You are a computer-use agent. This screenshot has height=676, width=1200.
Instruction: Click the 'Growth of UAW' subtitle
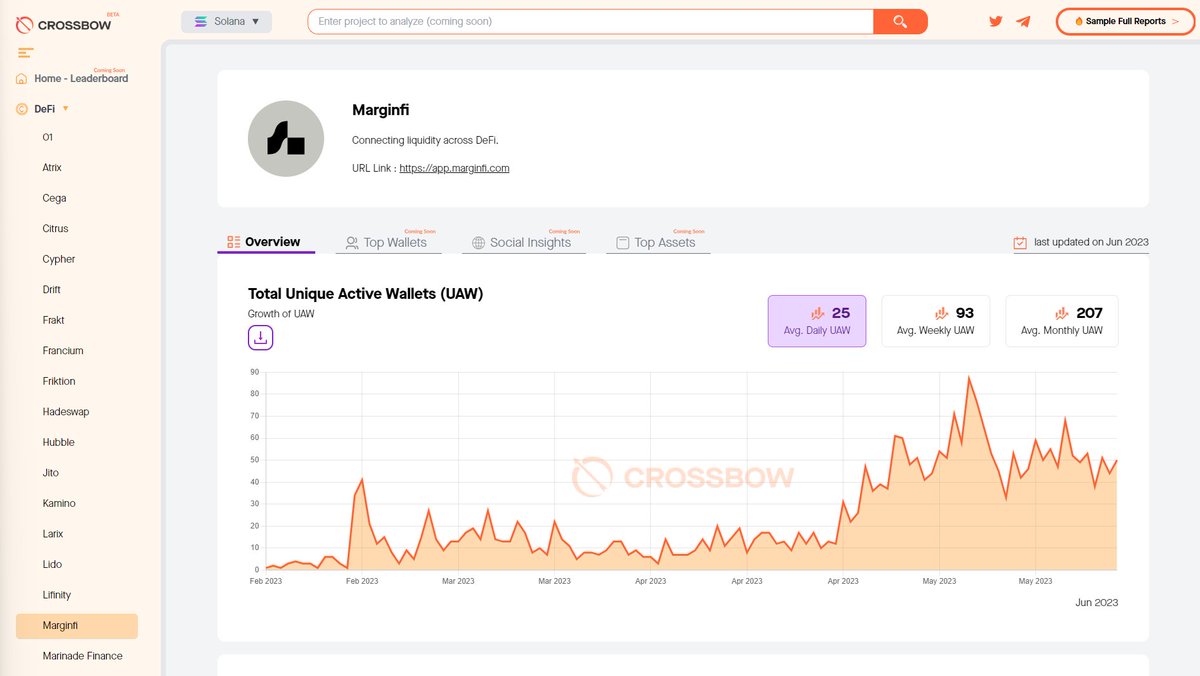pos(281,314)
